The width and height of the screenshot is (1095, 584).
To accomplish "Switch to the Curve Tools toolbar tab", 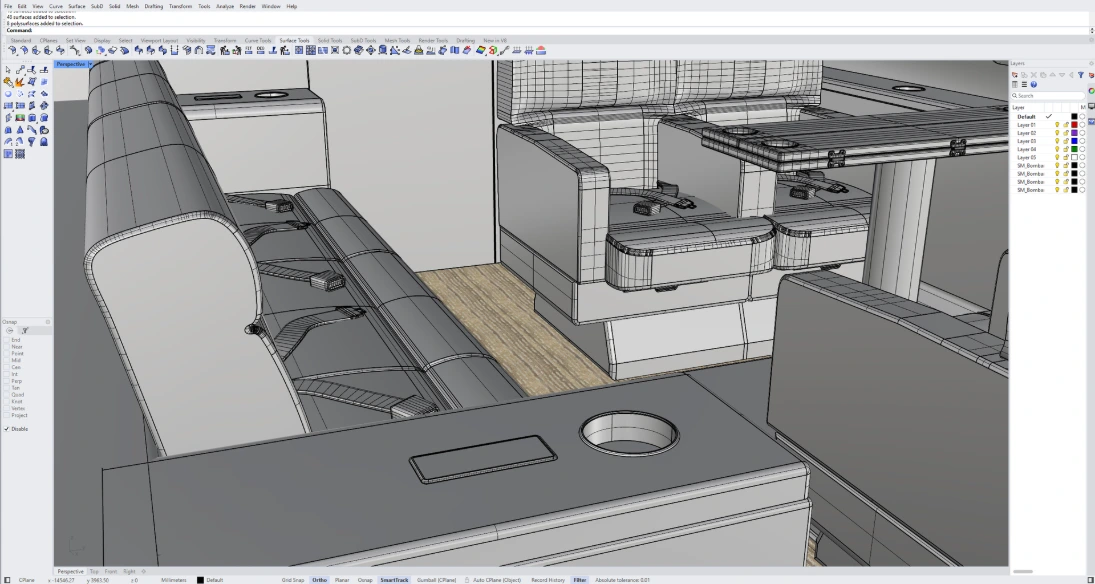I will click(x=258, y=40).
